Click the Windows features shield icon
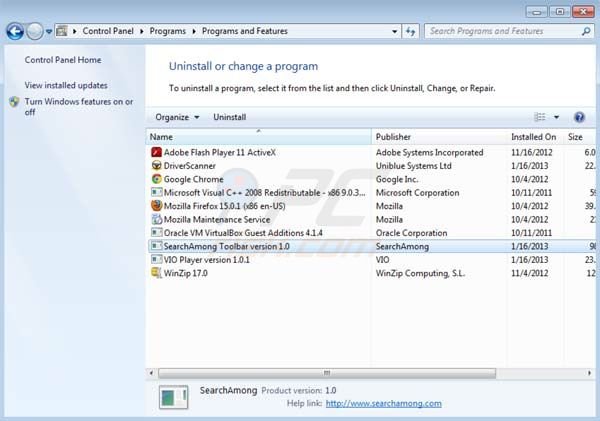Image resolution: width=600 pixels, height=421 pixels. coord(13,102)
